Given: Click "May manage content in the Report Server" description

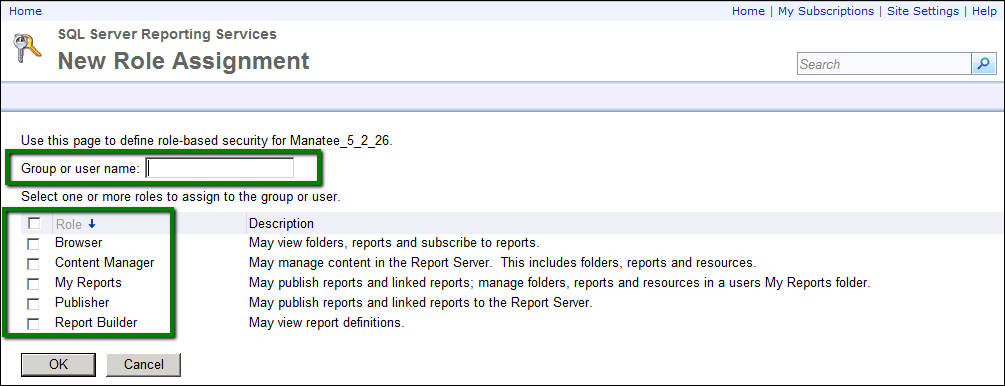Looking at the screenshot, I should click(503, 263).
